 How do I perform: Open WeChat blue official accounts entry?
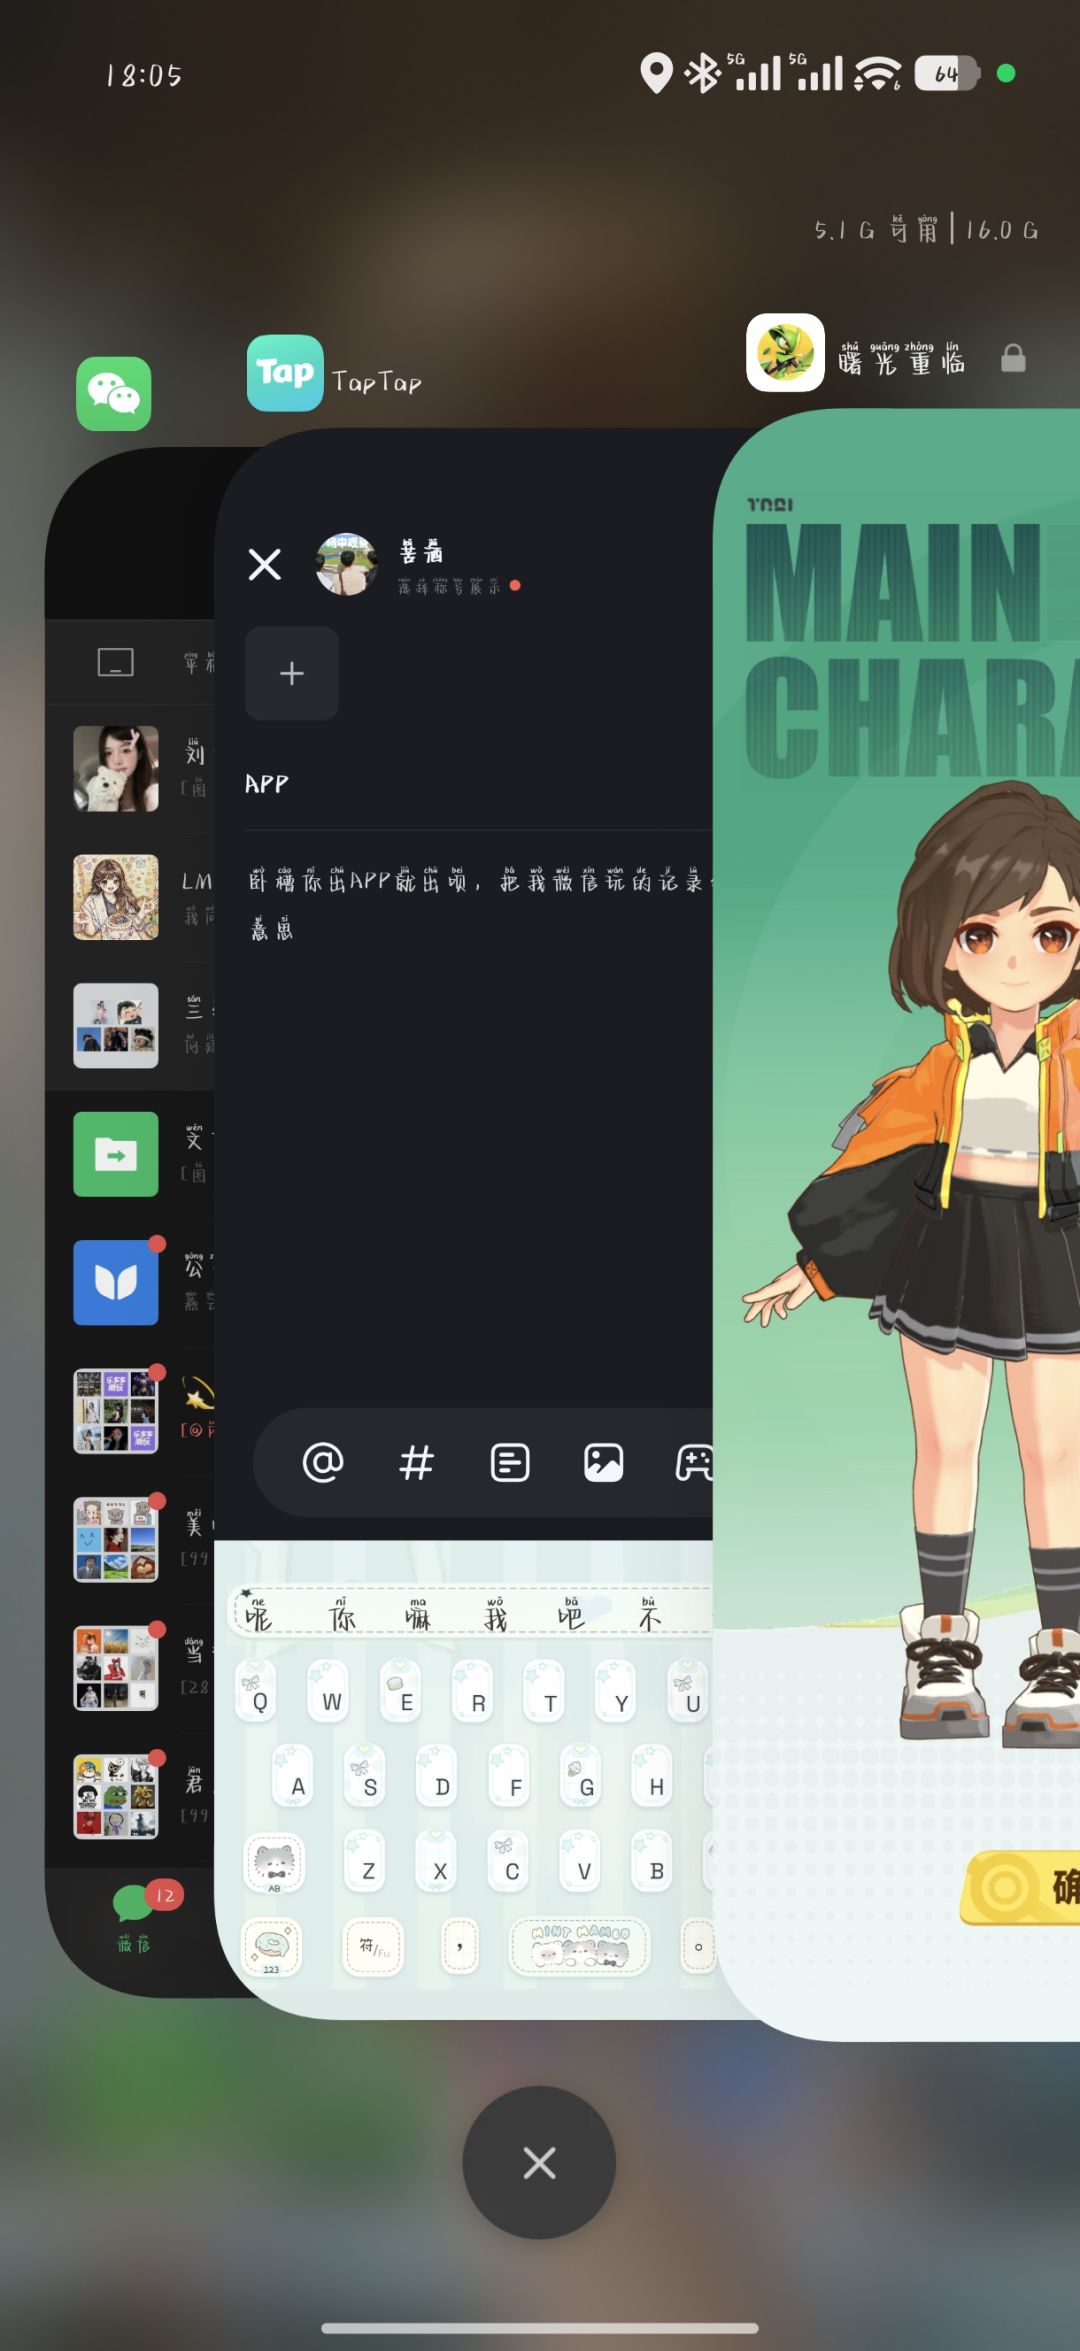point(116,1283)
